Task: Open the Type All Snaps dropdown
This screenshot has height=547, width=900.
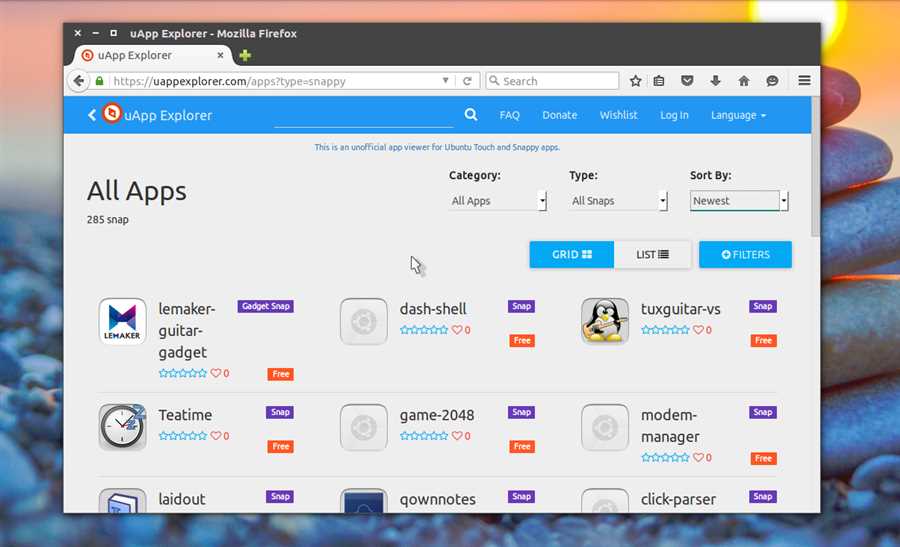Action: (x=618, y=201)
